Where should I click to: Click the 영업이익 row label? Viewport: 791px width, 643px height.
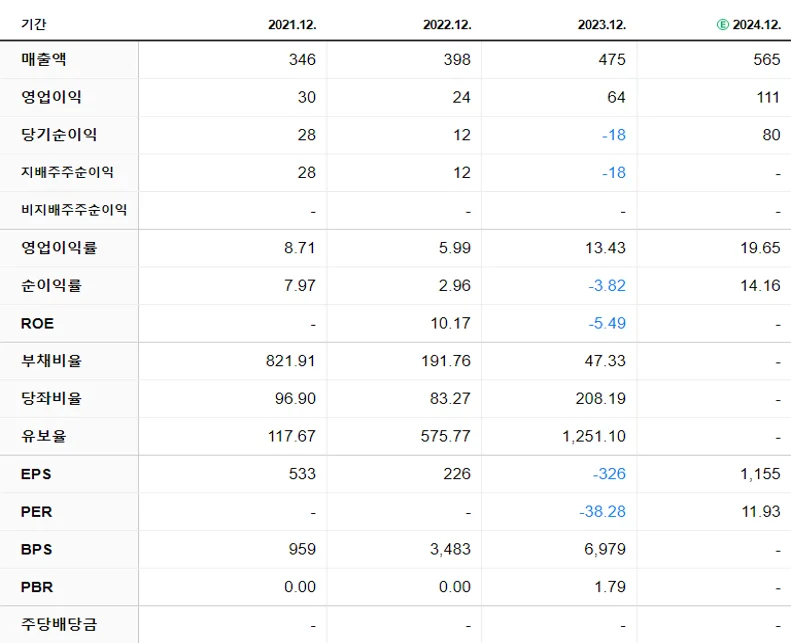(x=51, y=97)
